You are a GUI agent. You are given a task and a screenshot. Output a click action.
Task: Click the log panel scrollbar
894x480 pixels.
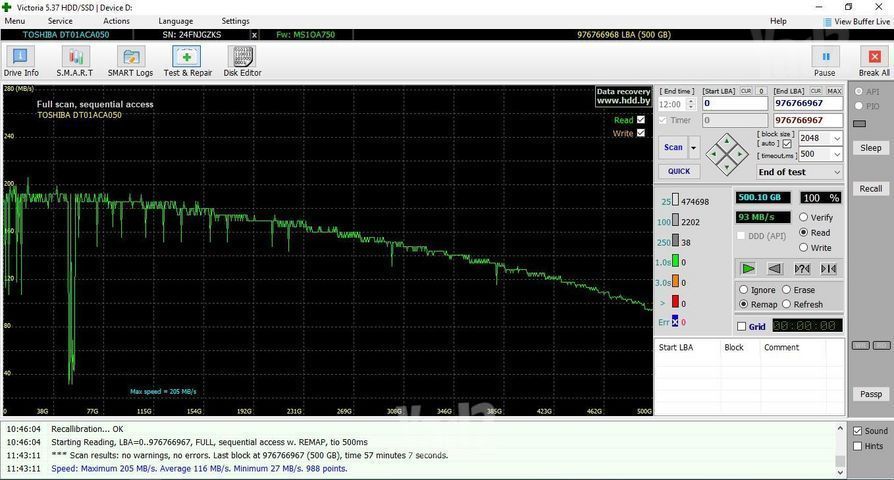click(x=840, y=450)
